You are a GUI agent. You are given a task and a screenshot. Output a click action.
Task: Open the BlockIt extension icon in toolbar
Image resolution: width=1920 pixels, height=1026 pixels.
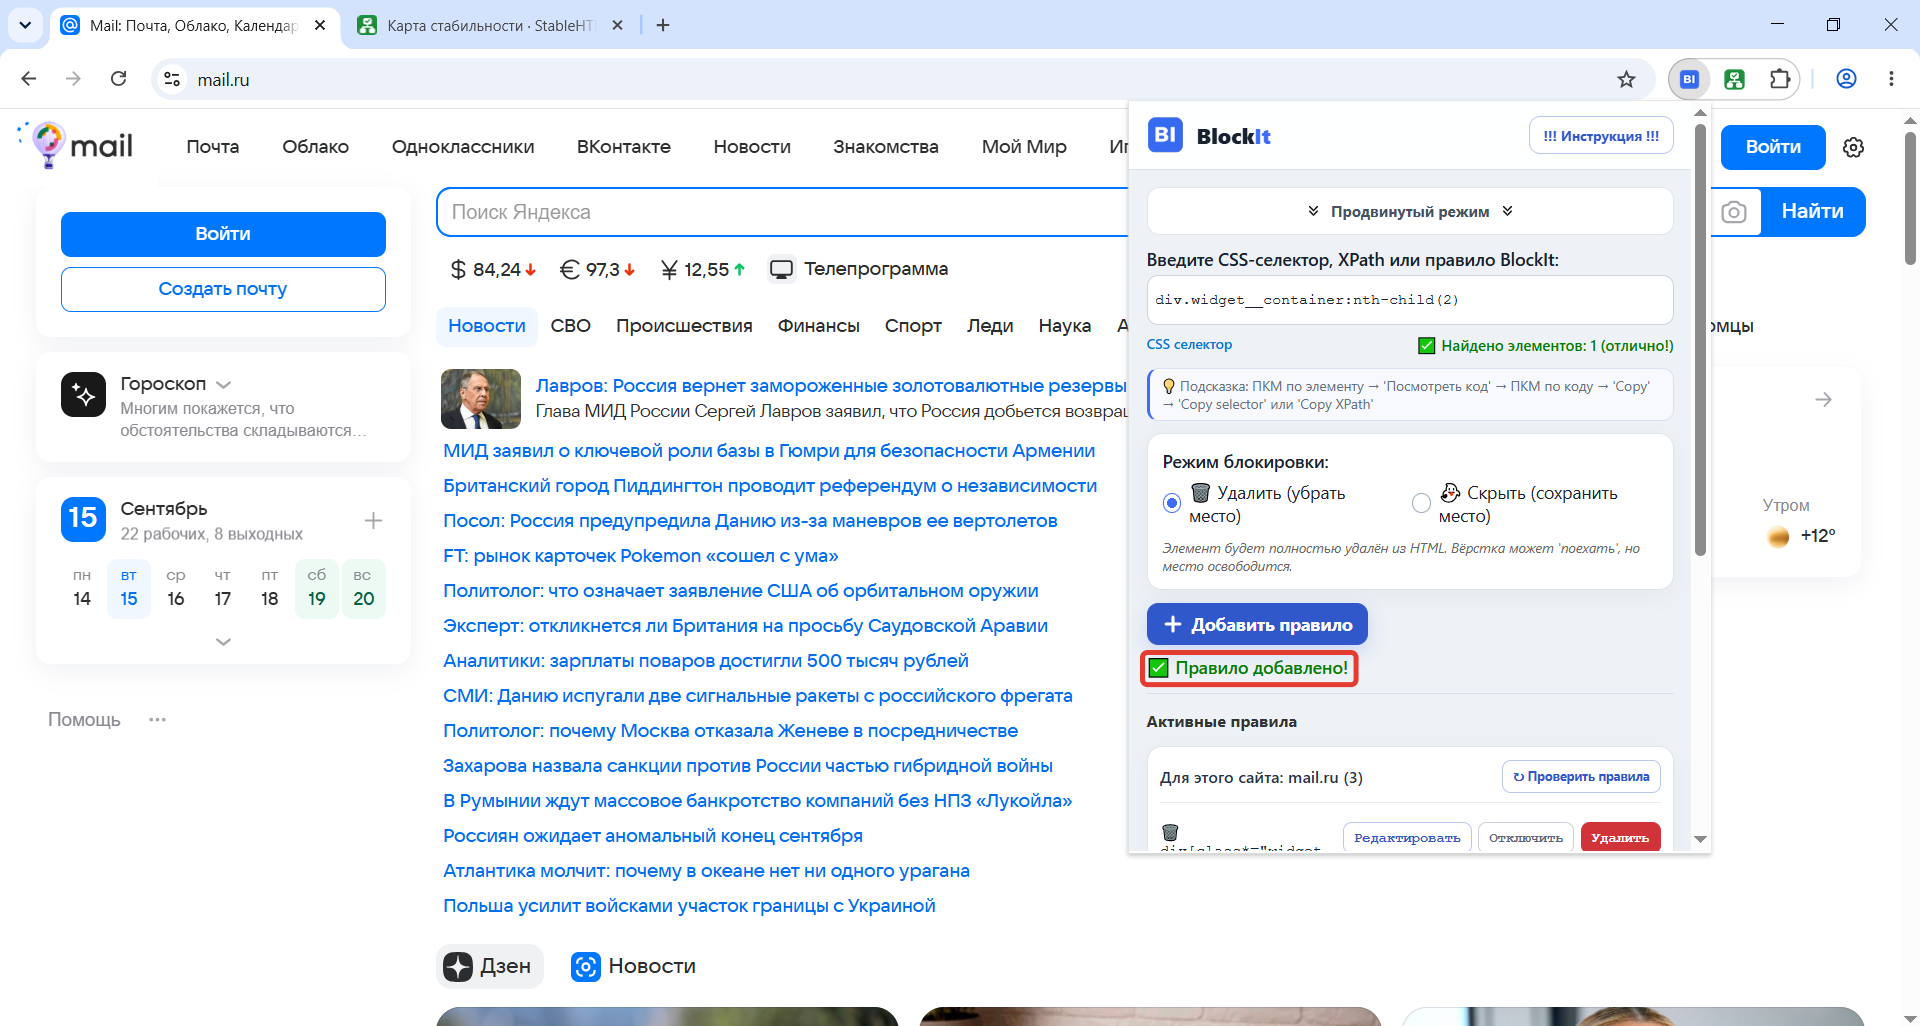pos(1689,79)
